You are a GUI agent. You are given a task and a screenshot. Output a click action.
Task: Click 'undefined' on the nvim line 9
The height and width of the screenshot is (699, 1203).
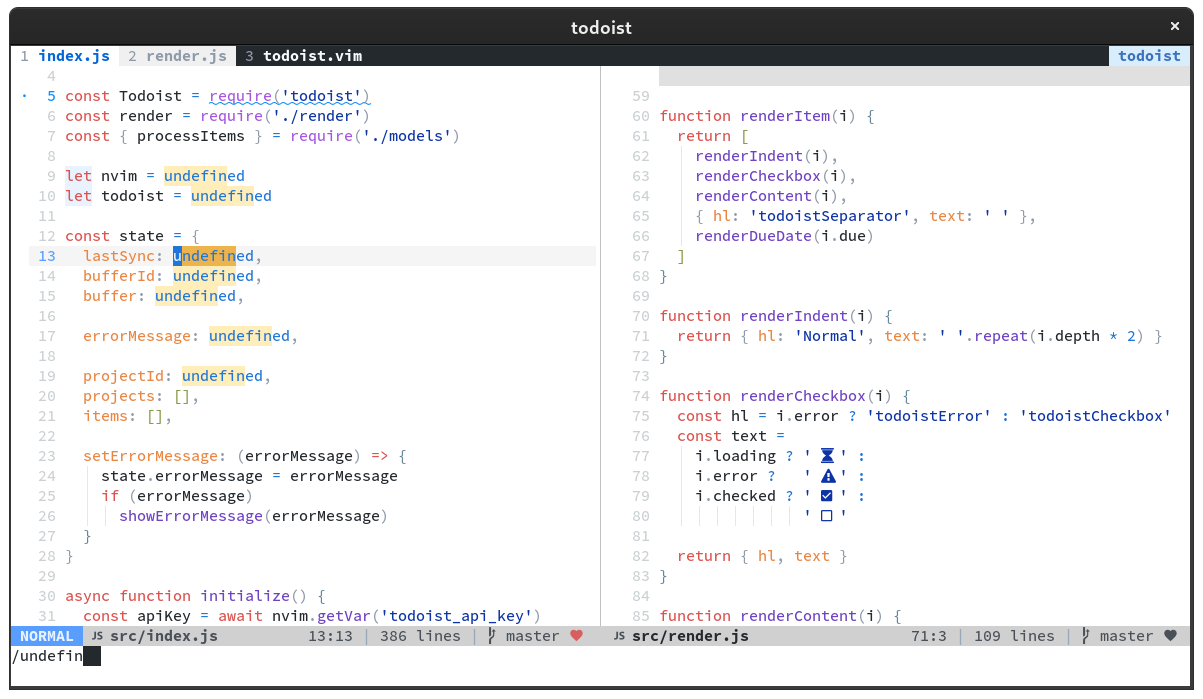[204, 176]
